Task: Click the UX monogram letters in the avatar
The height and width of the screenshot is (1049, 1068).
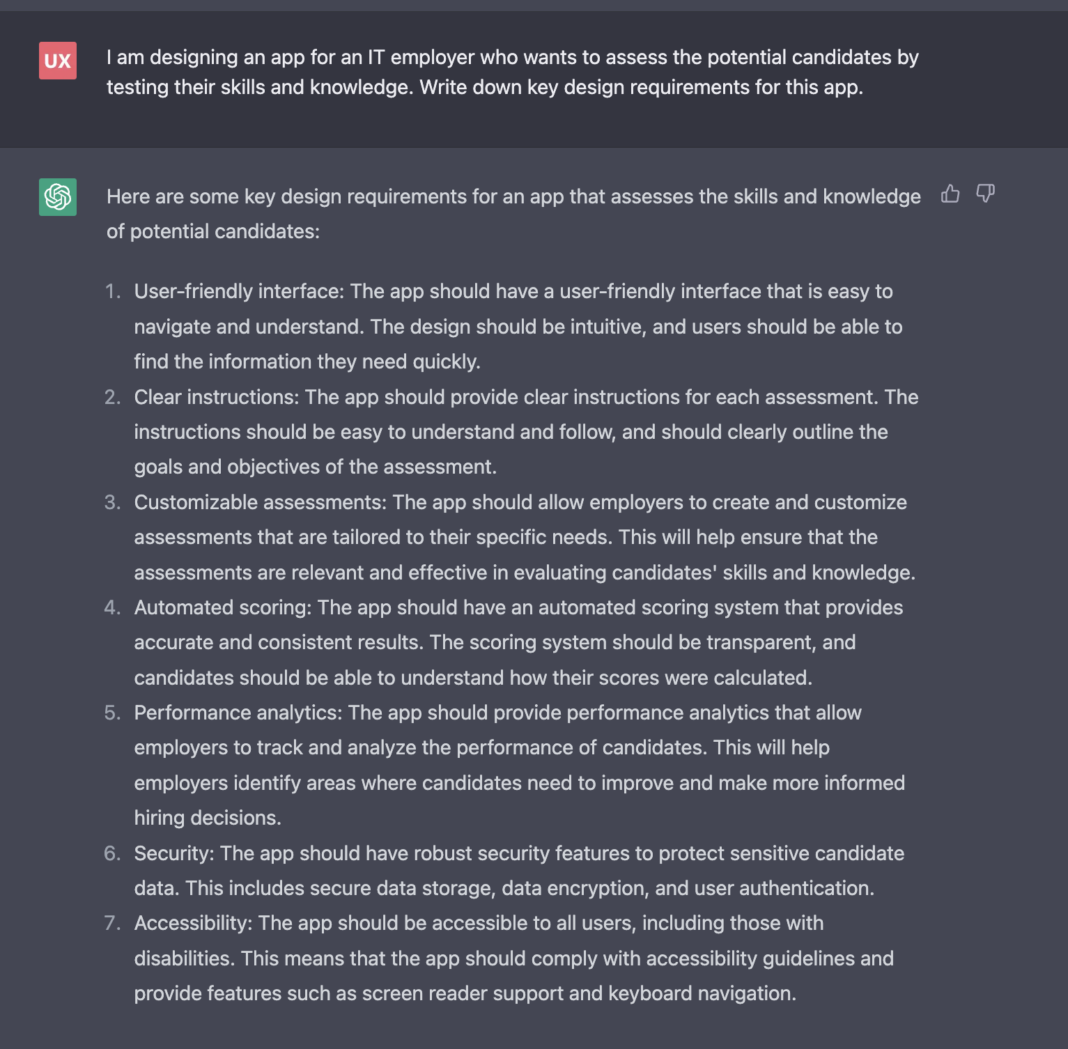Action: (57, 60)
